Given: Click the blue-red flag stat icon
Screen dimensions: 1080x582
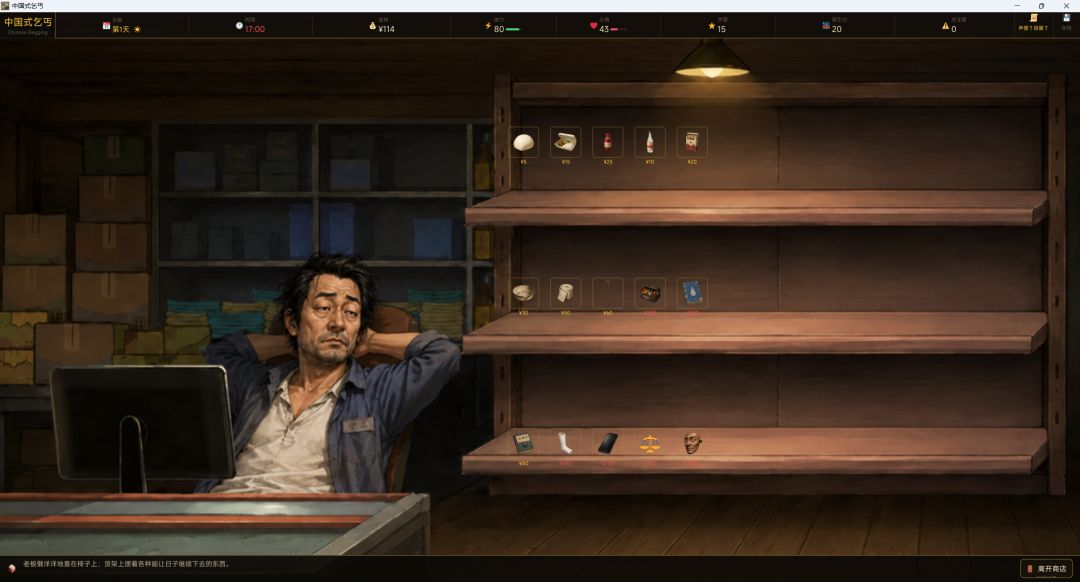Looking at the screenshot, I should (x=826, y=26).
